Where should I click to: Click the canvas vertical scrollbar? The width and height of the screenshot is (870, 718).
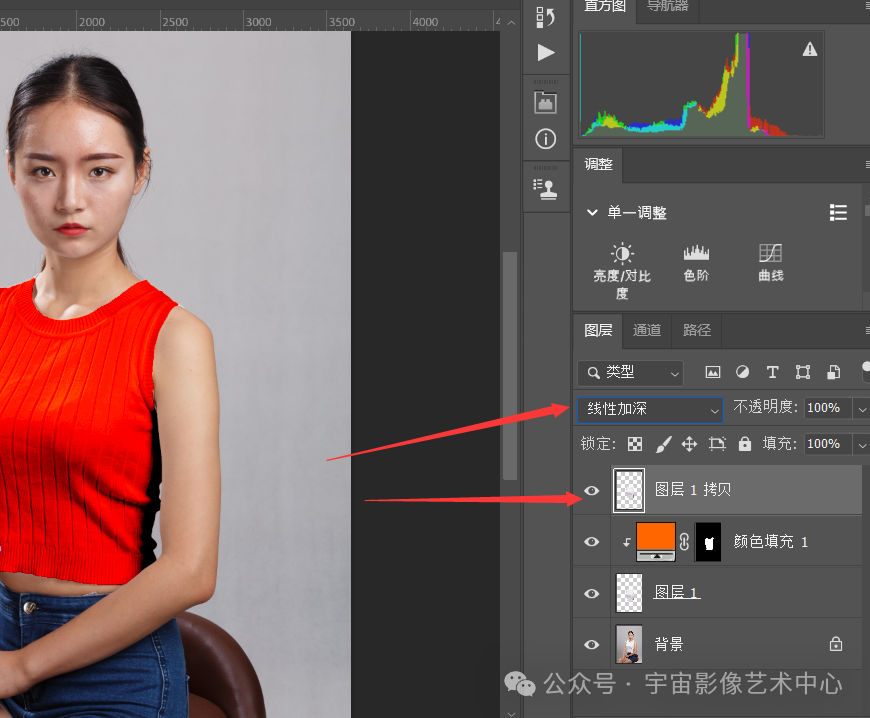[x=510, y=365]
